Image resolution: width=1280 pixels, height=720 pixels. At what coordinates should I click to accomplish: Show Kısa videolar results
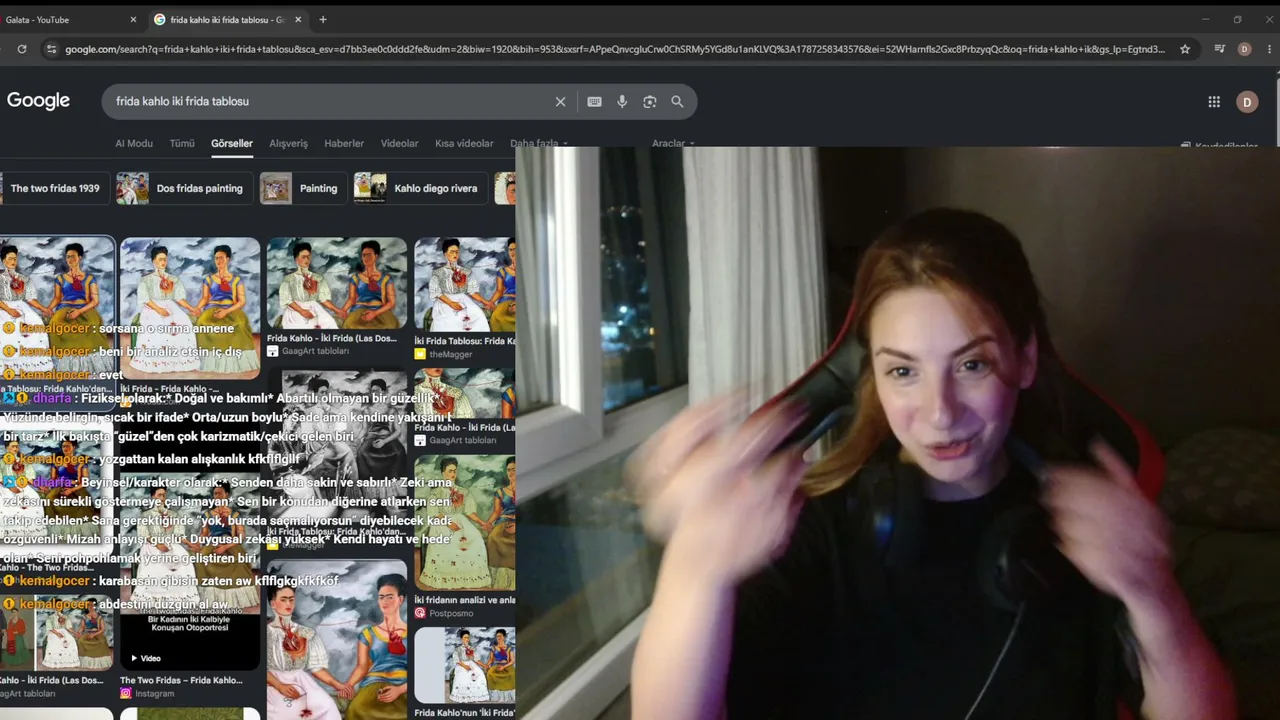[464, 143]
